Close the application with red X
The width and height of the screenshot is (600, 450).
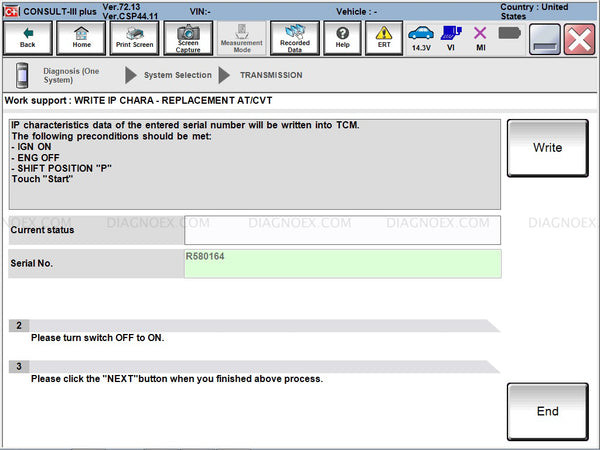(579, 38)
